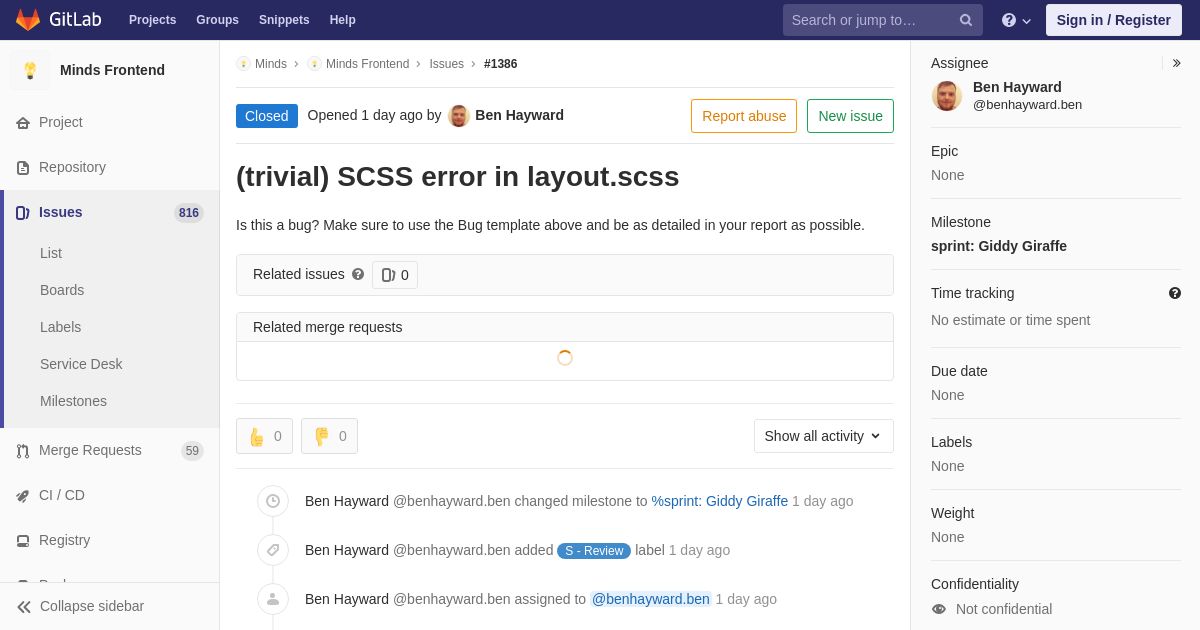
Task: Click the related issues count badge
Action: pyautogui.click(x=395, y=275)
